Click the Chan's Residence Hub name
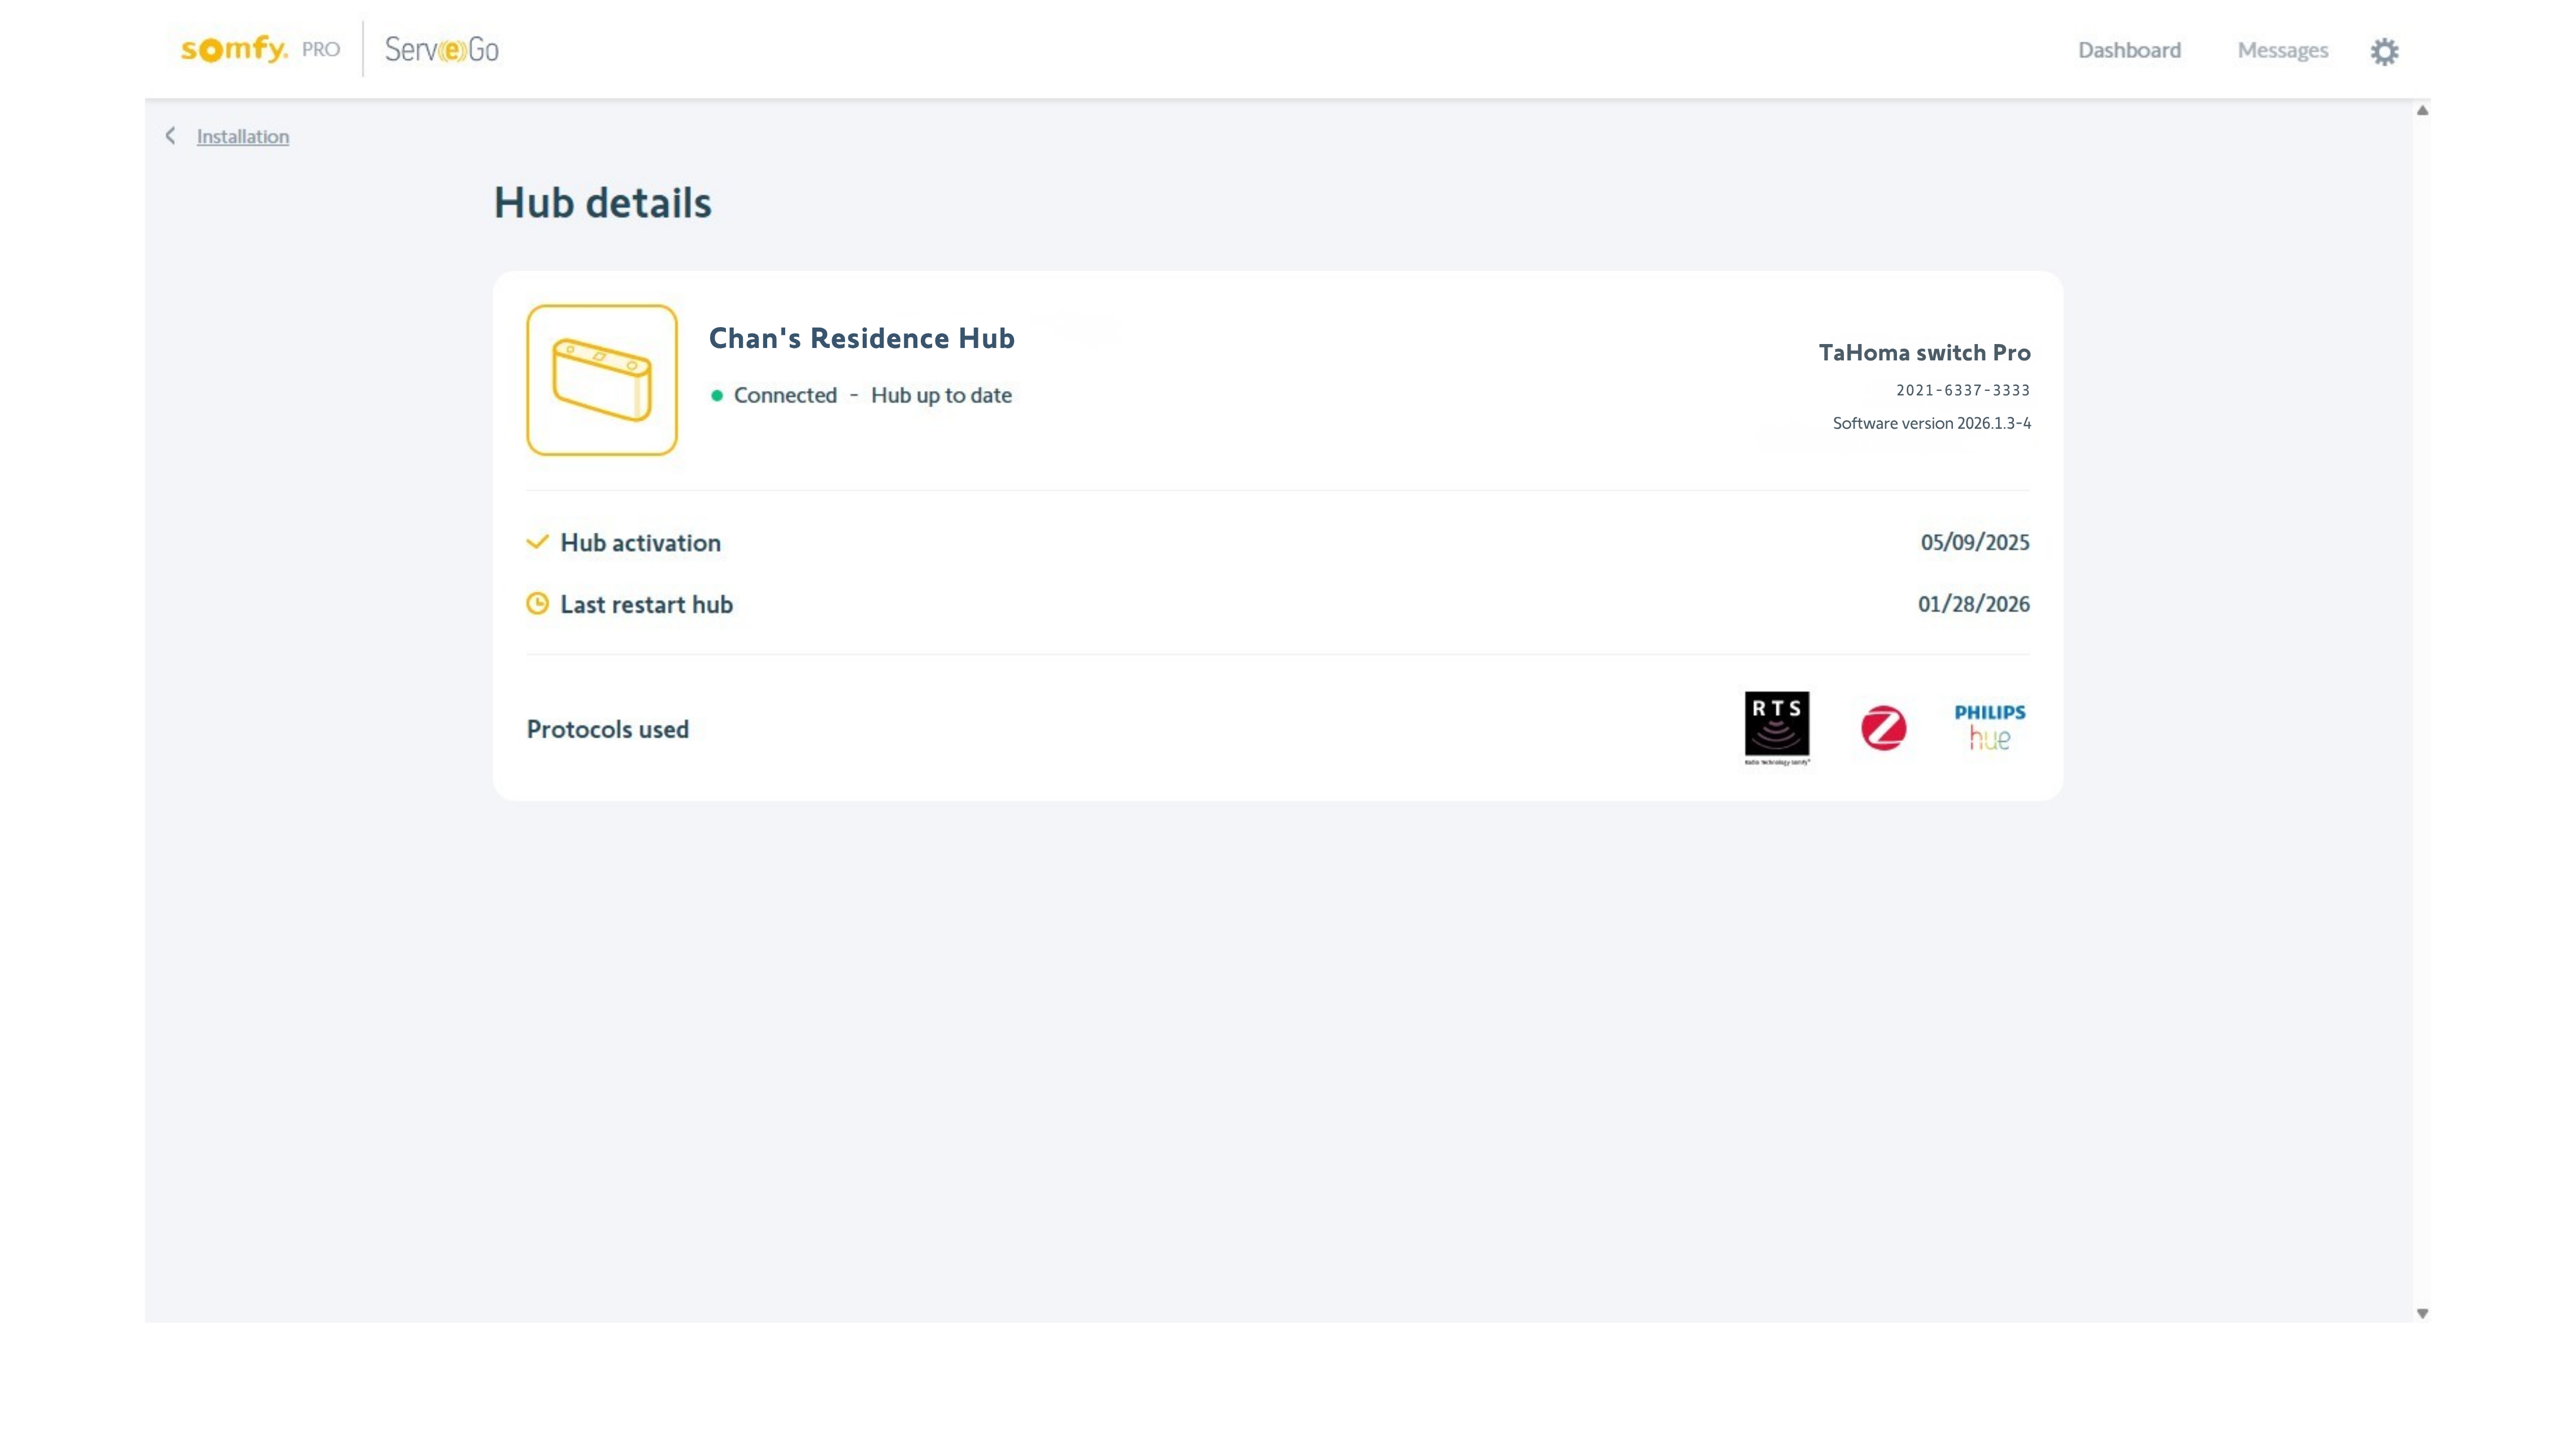This screenshot has height=1449, width=2576. click(x=861, y=338)
